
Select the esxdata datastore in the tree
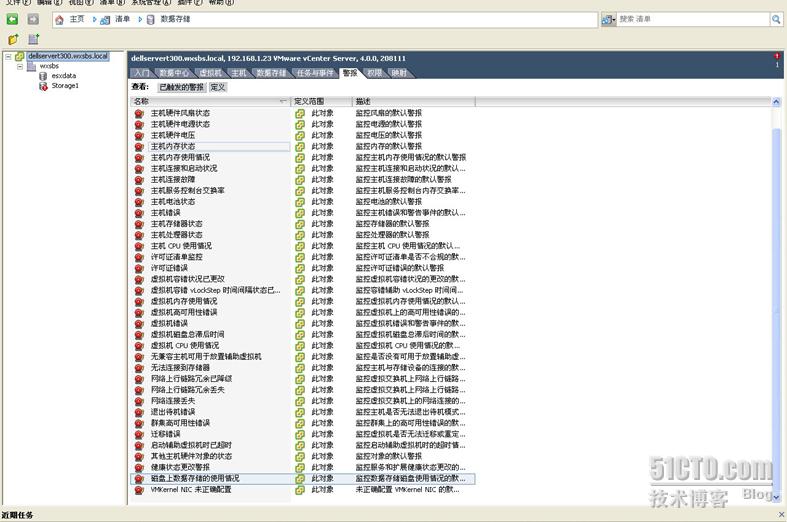coord(64,76)
